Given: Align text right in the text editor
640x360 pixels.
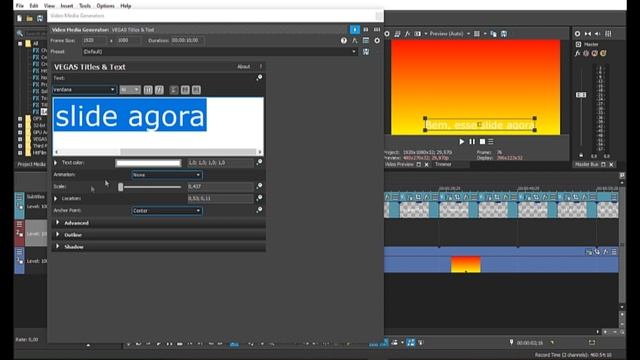Looking at the screenshot, I should (196, 90).
